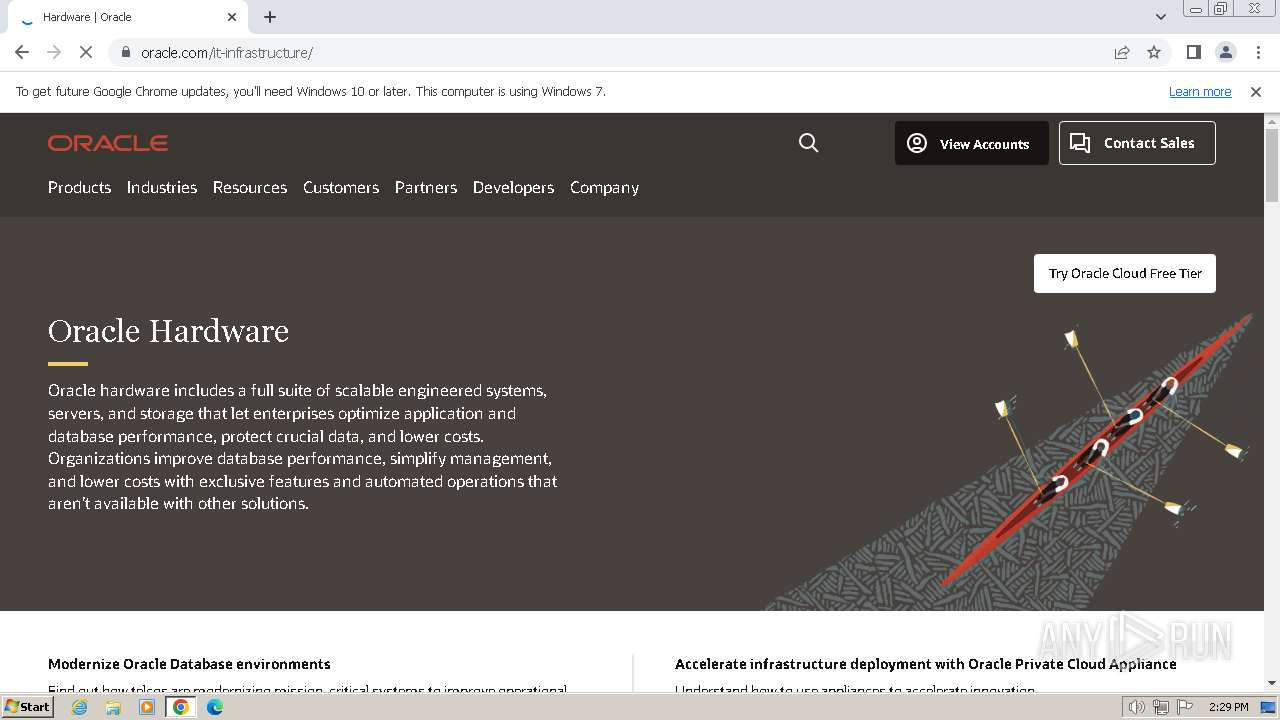Open the Industries menu
Screen dimensions: 1280x720
(x=162, y=187)
